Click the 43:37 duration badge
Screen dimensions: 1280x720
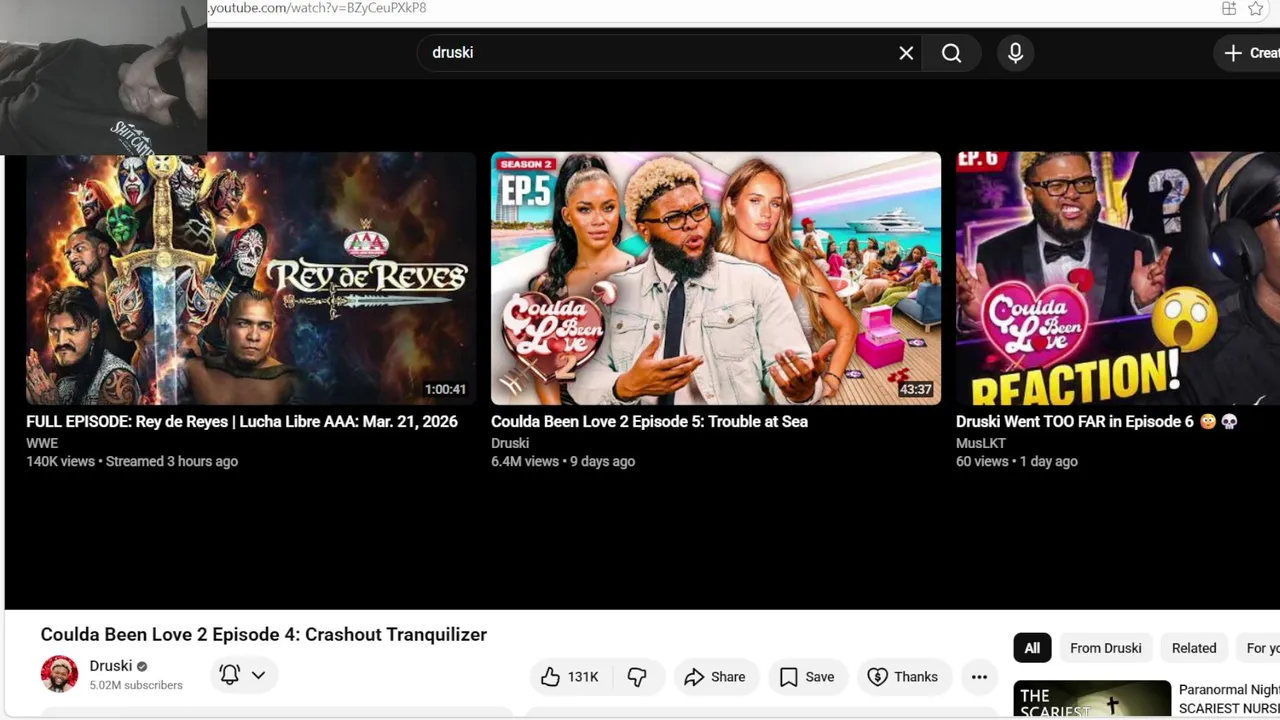pos(915,390)
